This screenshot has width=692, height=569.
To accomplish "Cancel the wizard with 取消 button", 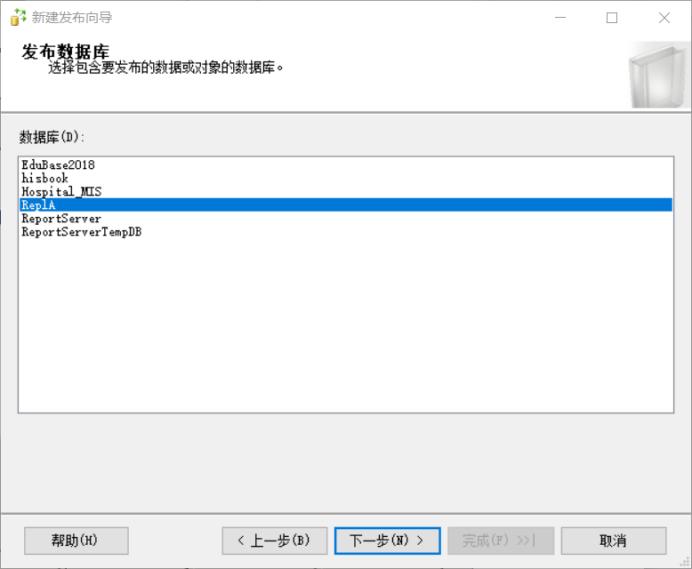I will click(613, 541).
